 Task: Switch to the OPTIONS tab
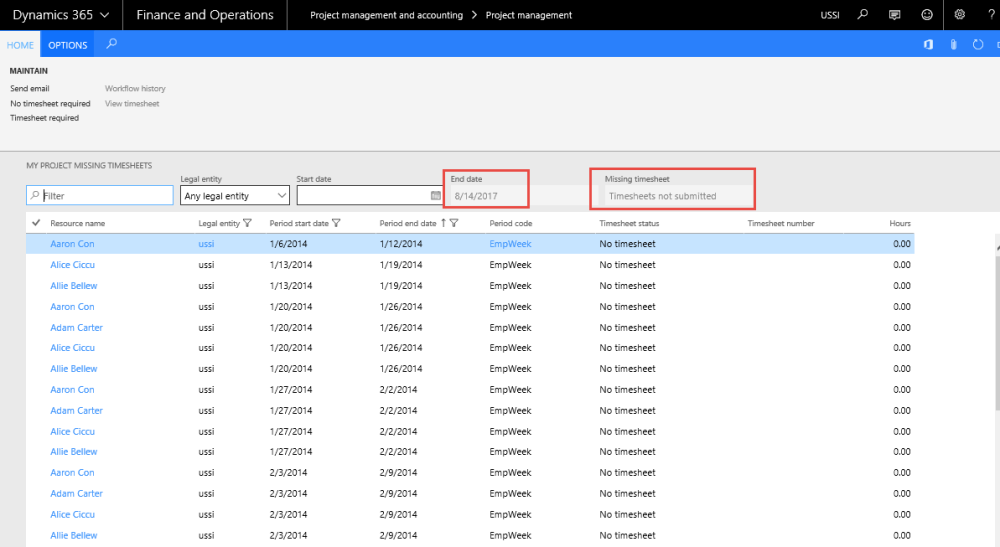click(x=68, y=45)
